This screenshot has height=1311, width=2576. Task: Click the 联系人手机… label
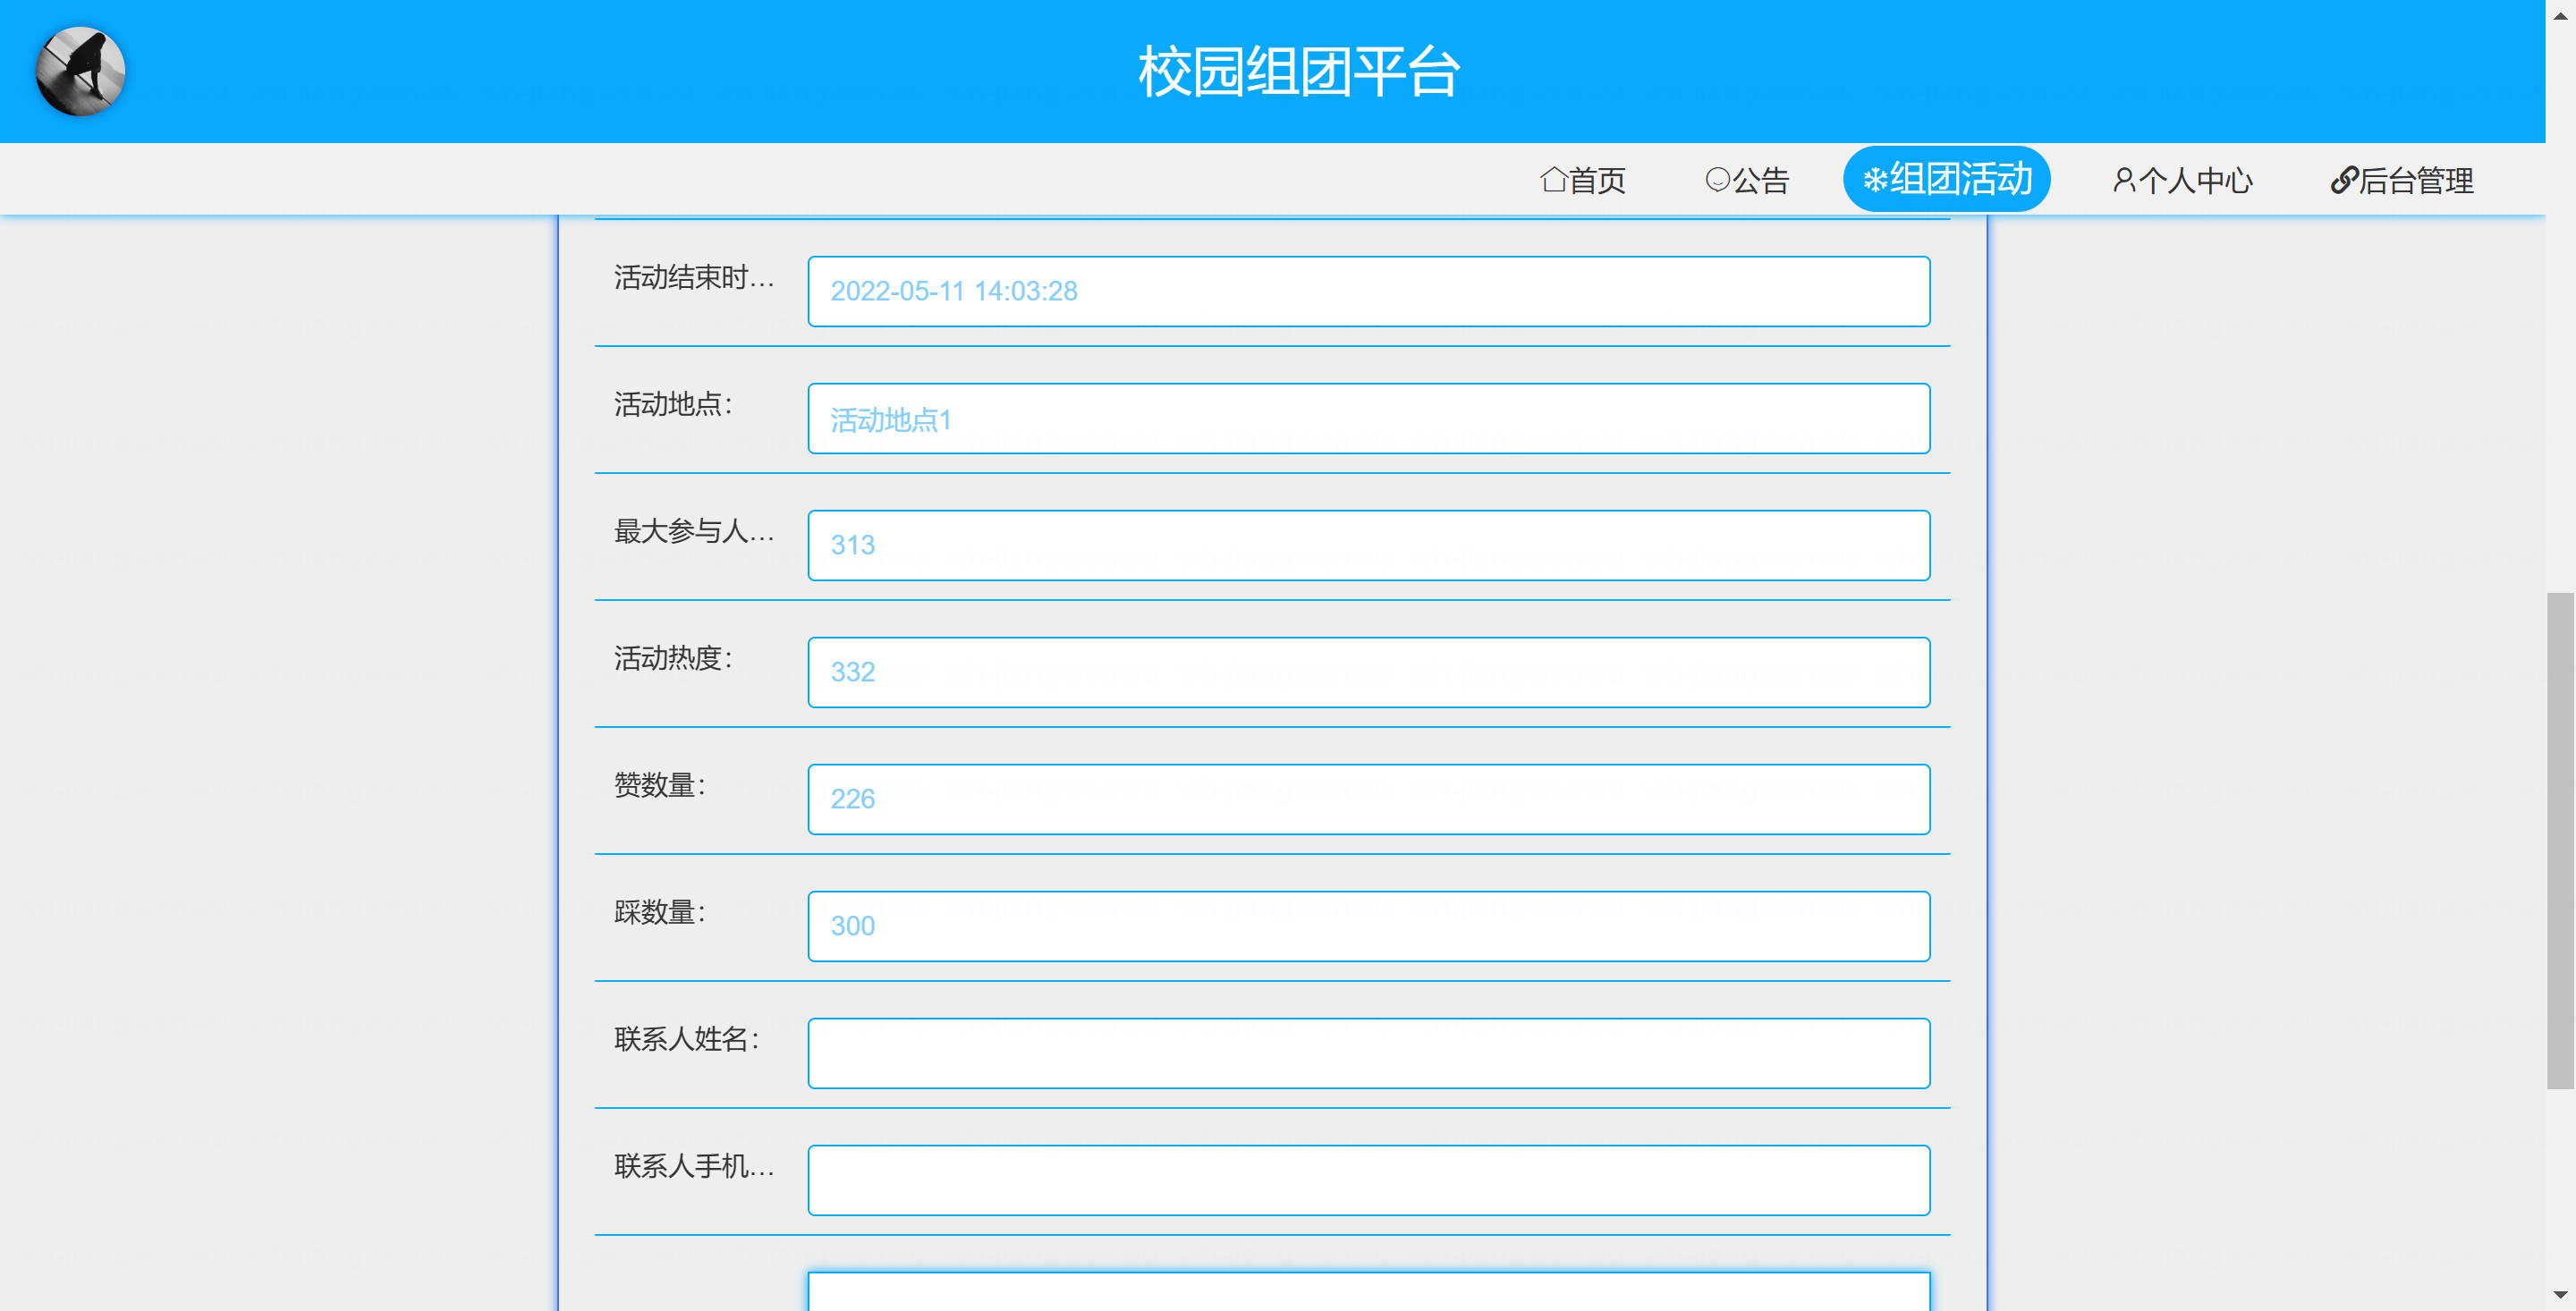click(694, 1166)
